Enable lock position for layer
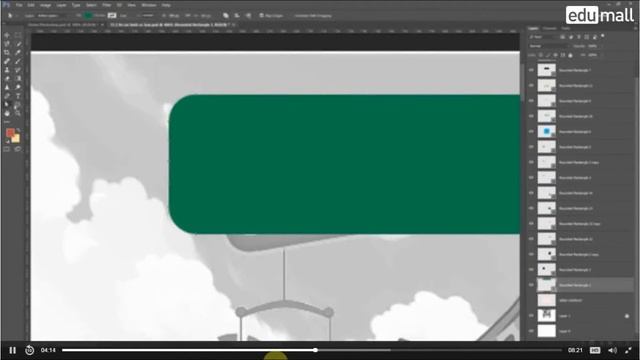Viewport: 640px width, 360px height. coord(556,55)
